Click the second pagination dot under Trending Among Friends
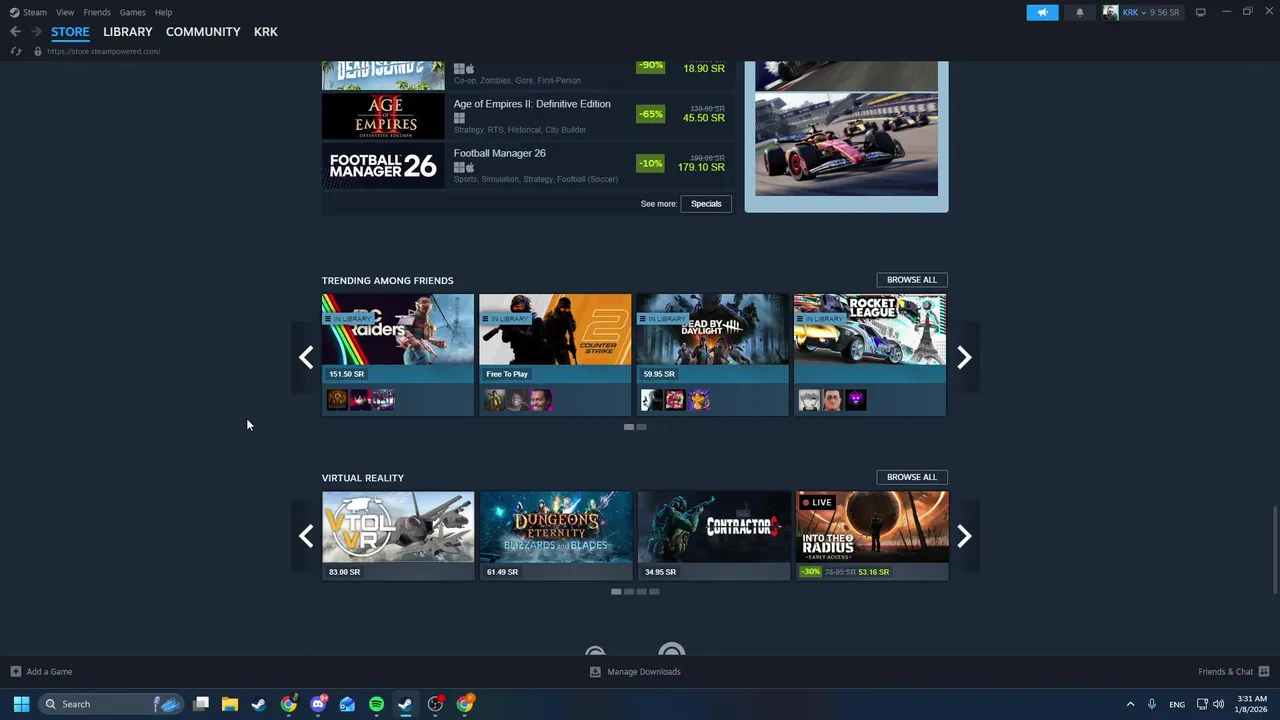 point(642,427)
